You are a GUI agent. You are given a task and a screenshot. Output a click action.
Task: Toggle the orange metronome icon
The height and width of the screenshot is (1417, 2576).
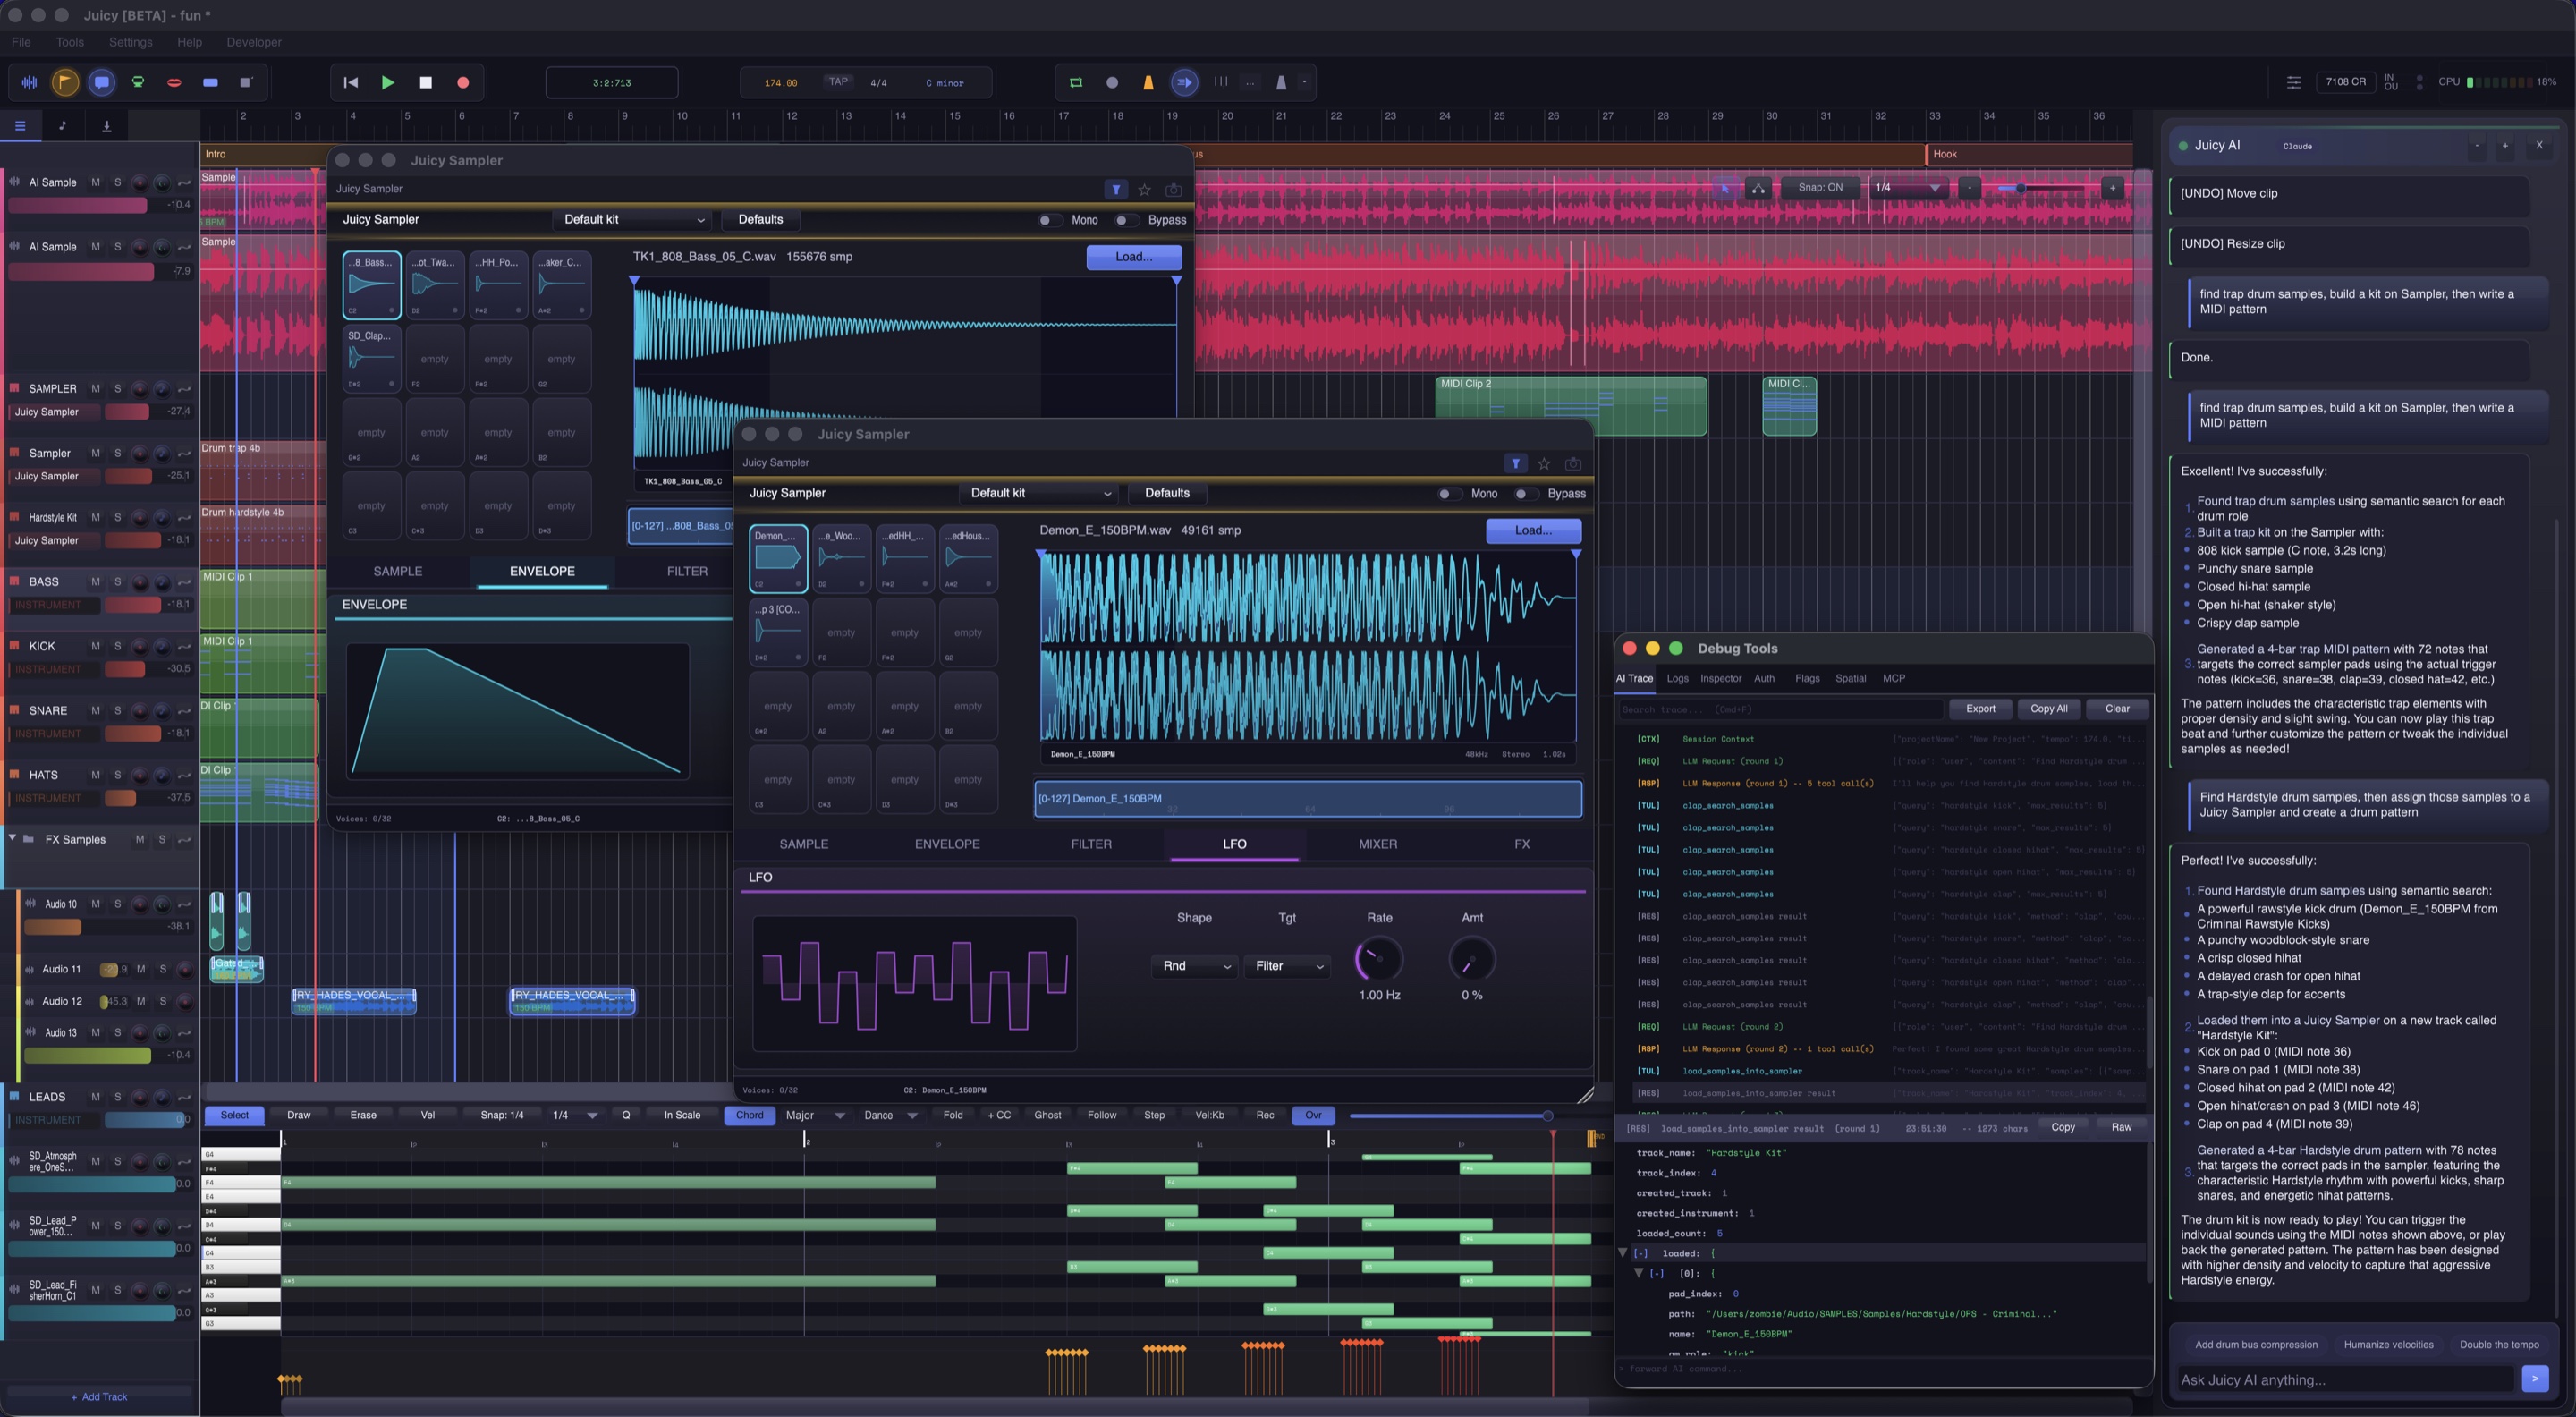(x=1148, y=82)
